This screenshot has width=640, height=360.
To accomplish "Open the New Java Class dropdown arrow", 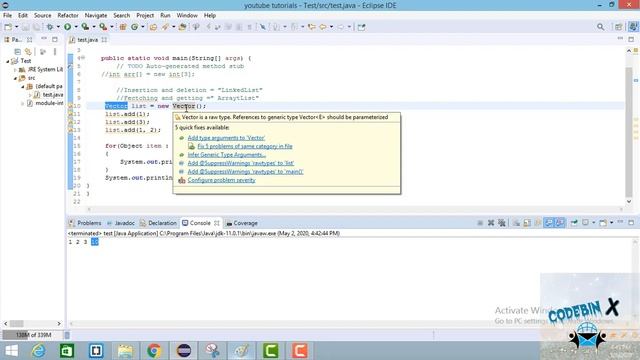I will point(142,27).
